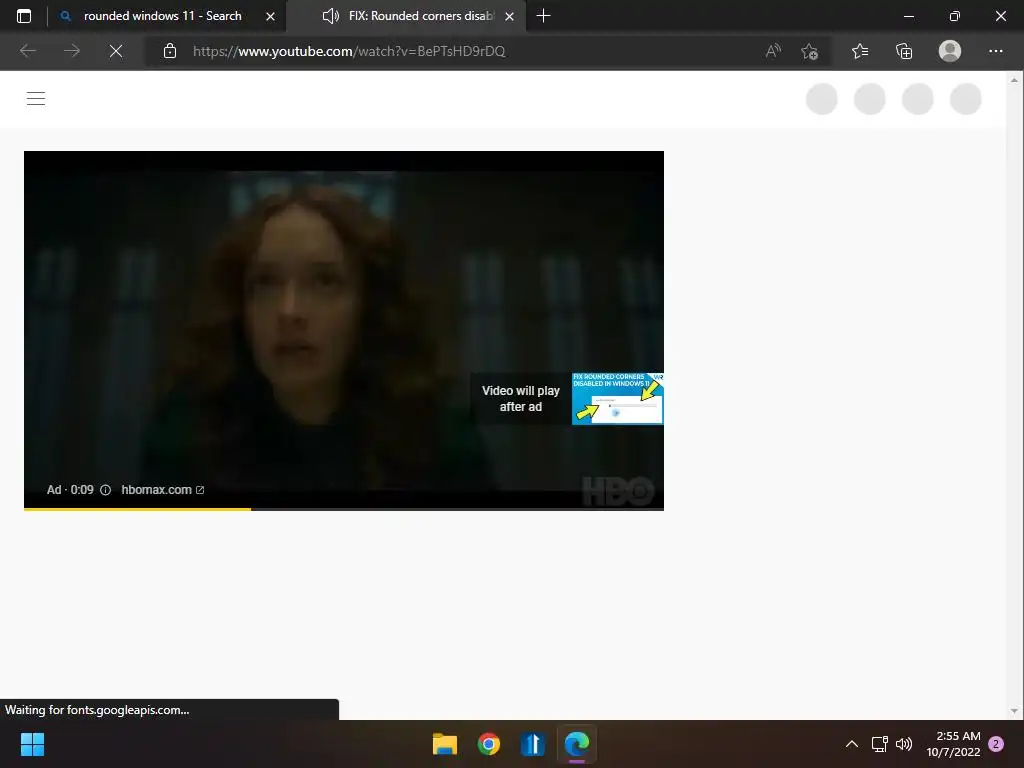Image resolution: width=1024 pixels, height=768 pixels.
Task: Open Edge Settings and more menu
Action: pyautogui.click(x=995, y=51)
